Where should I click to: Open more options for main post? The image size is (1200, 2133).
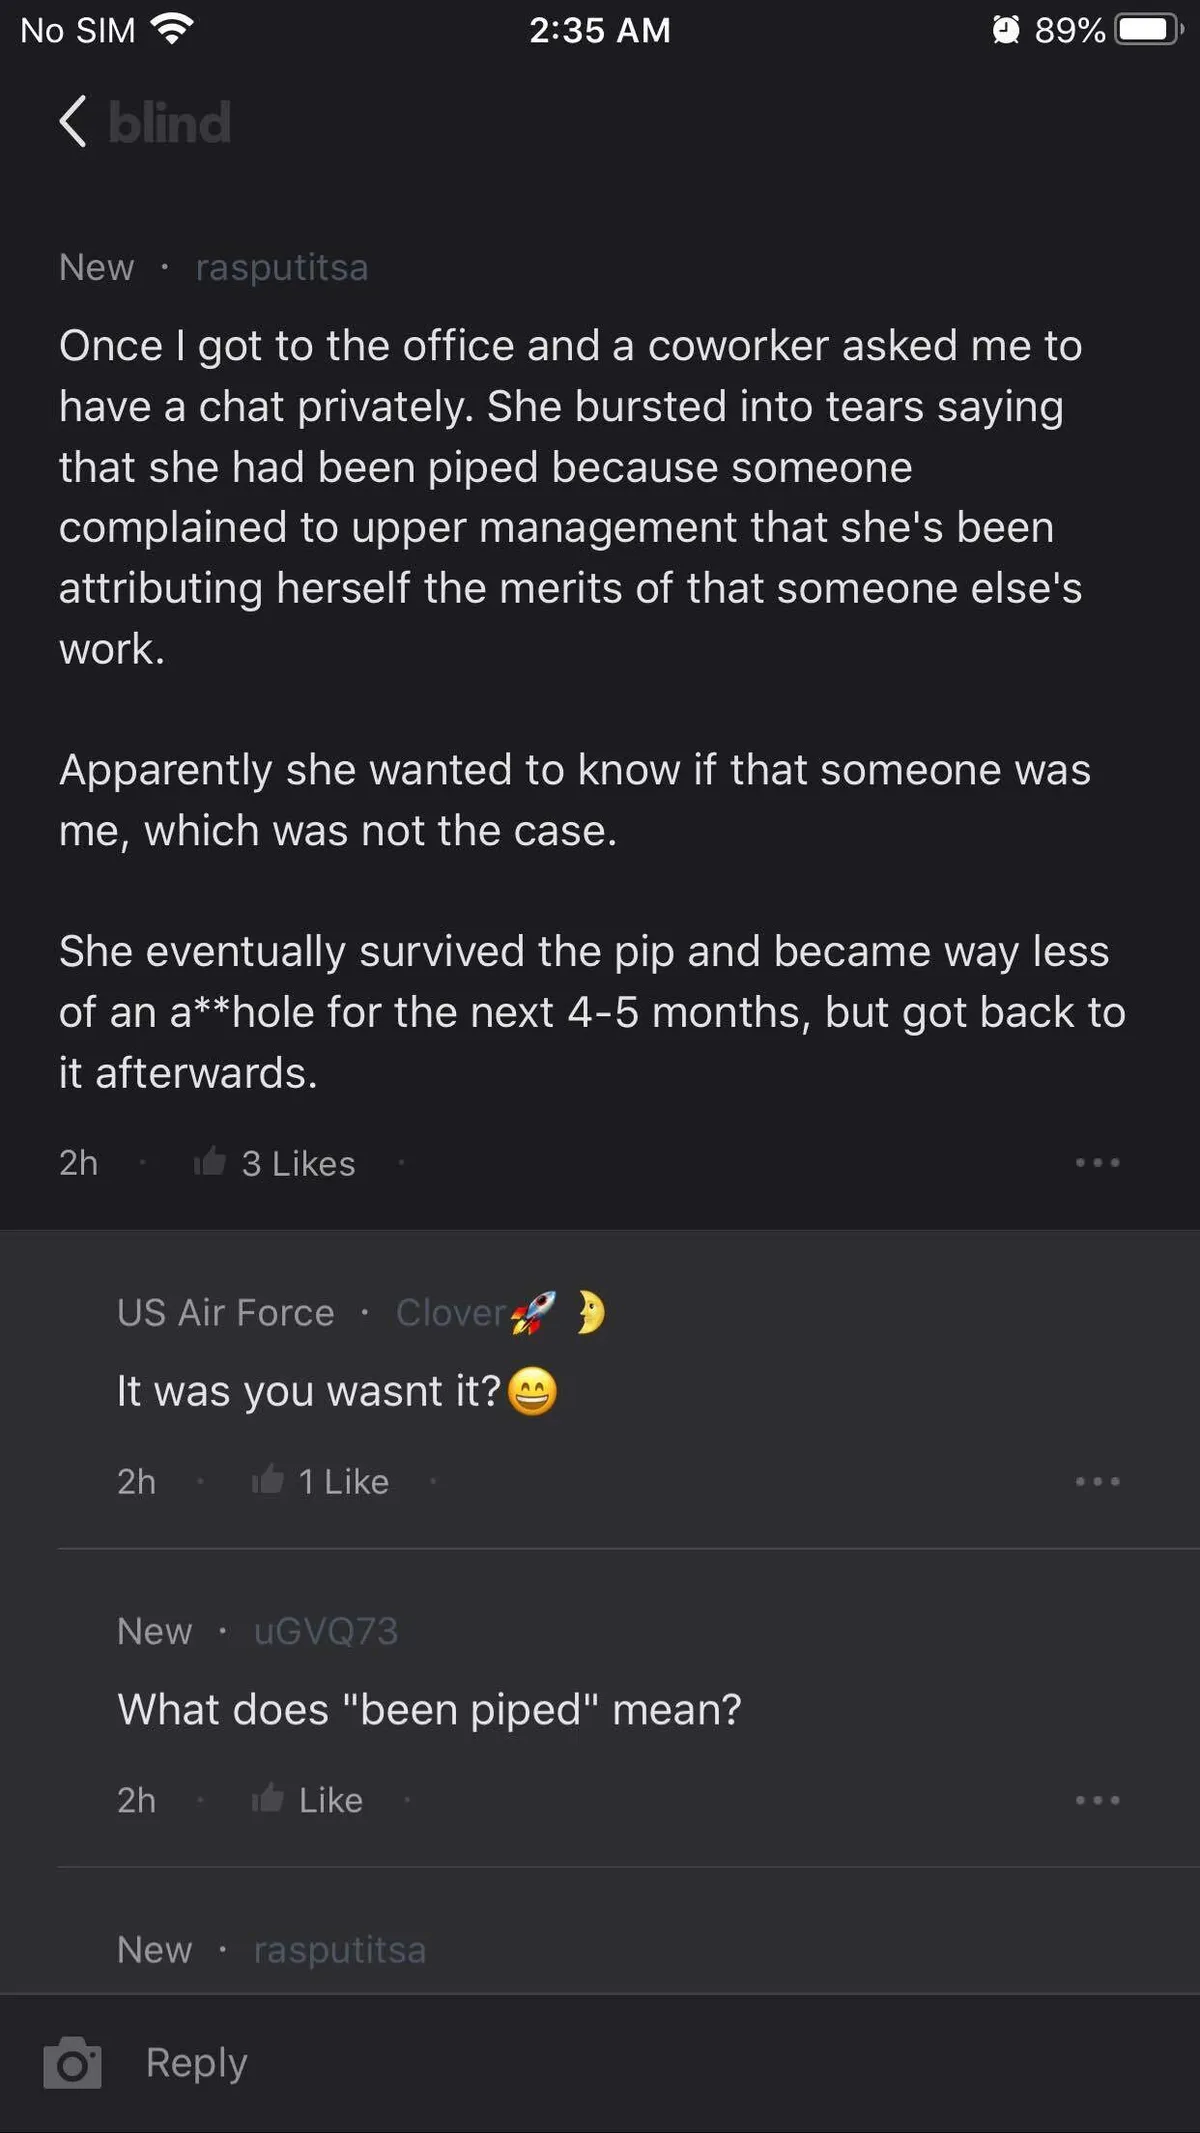[1097, 1162]
